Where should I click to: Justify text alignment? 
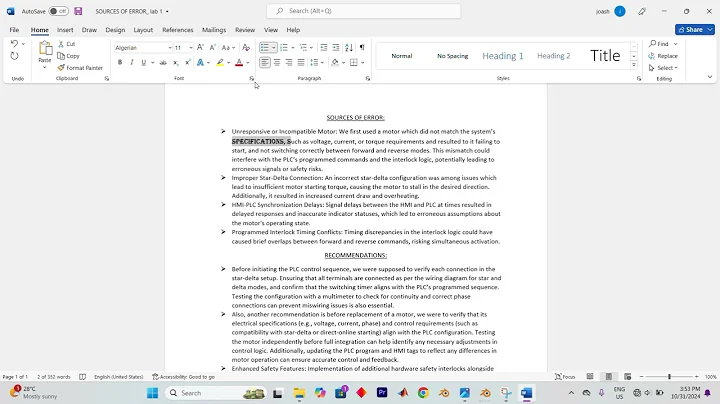[301, 62]
